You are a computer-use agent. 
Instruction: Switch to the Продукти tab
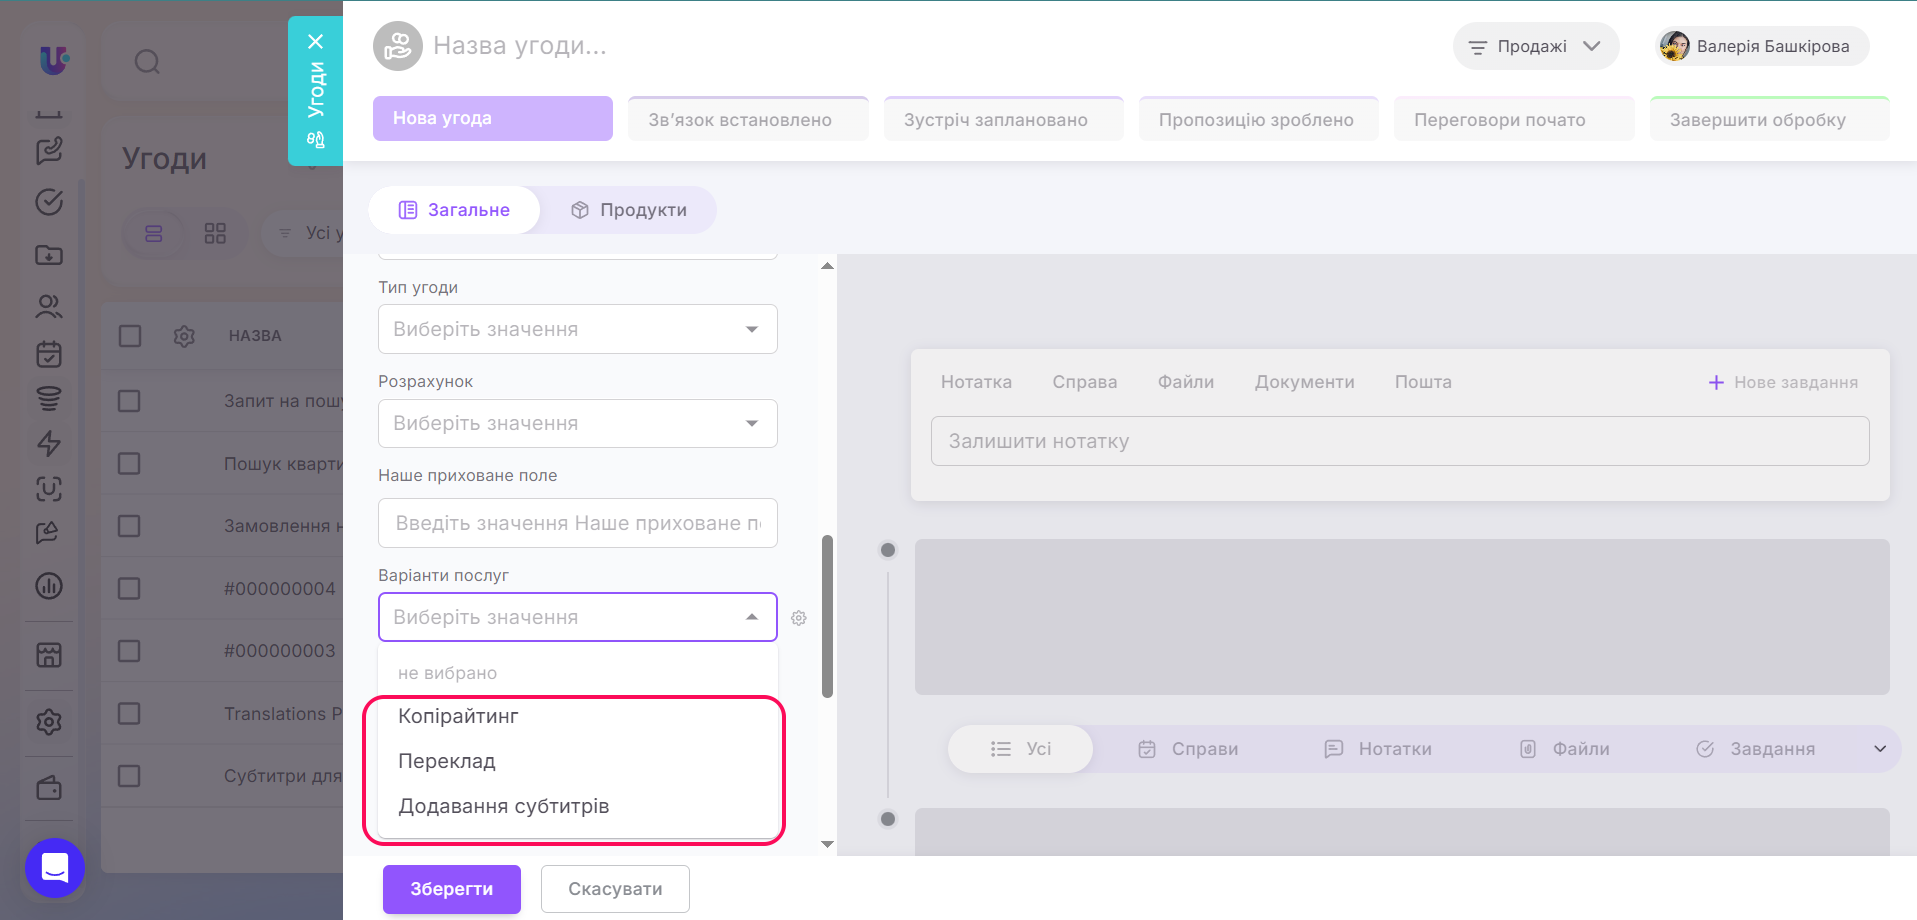pos(629,210)
